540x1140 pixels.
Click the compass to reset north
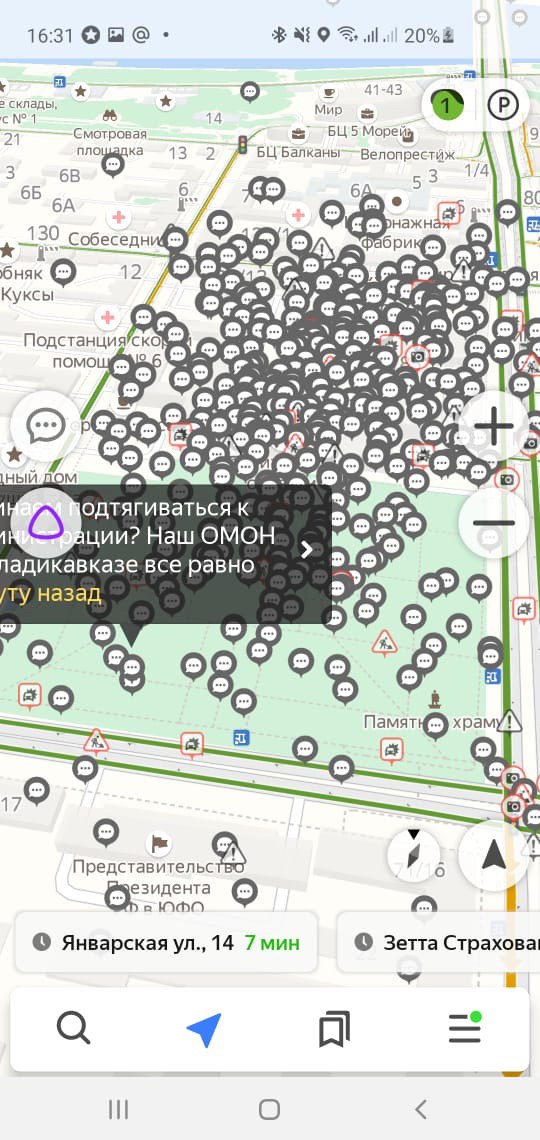414,854
